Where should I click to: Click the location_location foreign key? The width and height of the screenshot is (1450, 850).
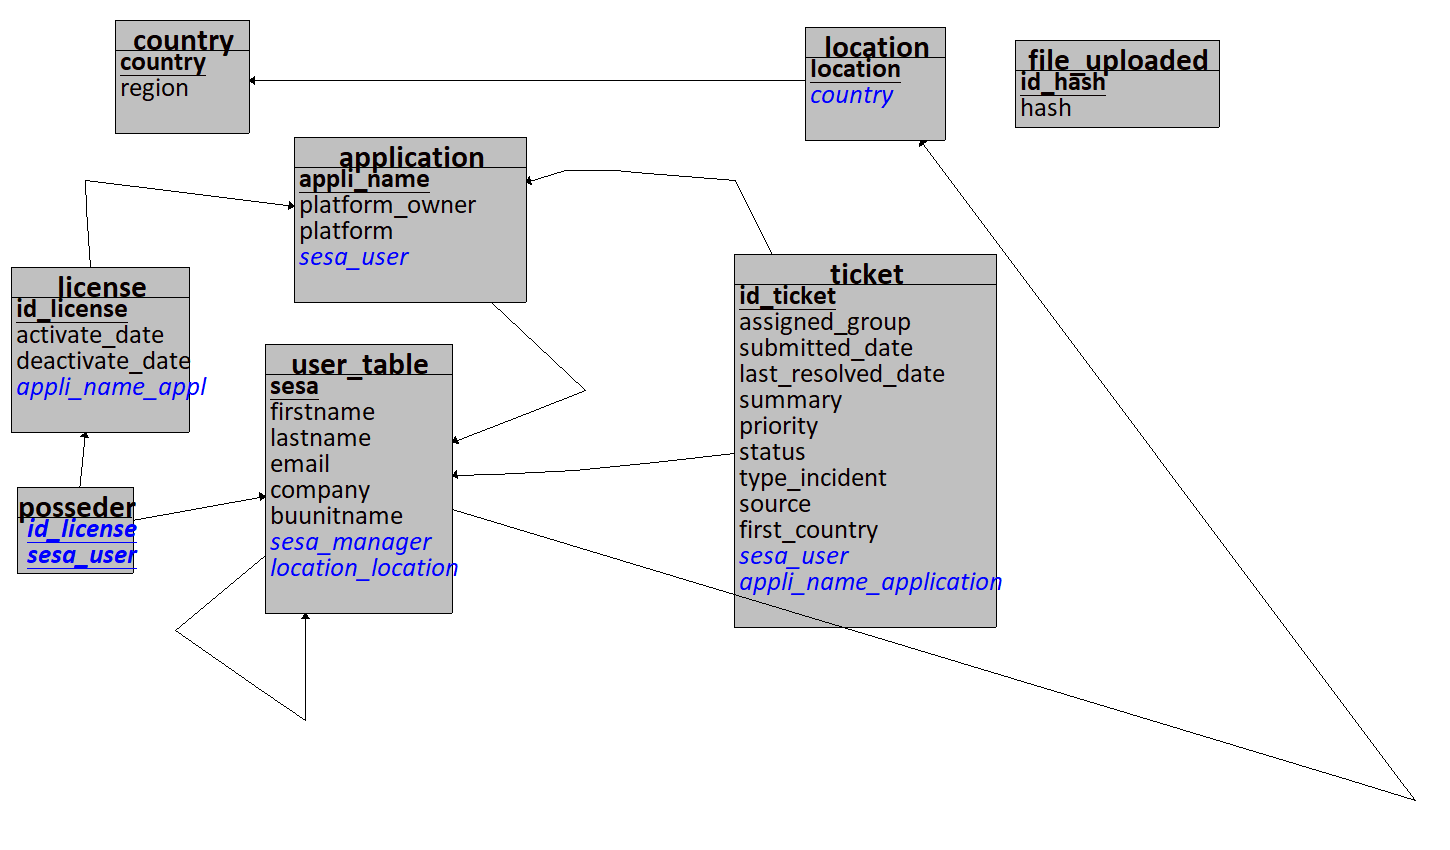coord(364,569)
